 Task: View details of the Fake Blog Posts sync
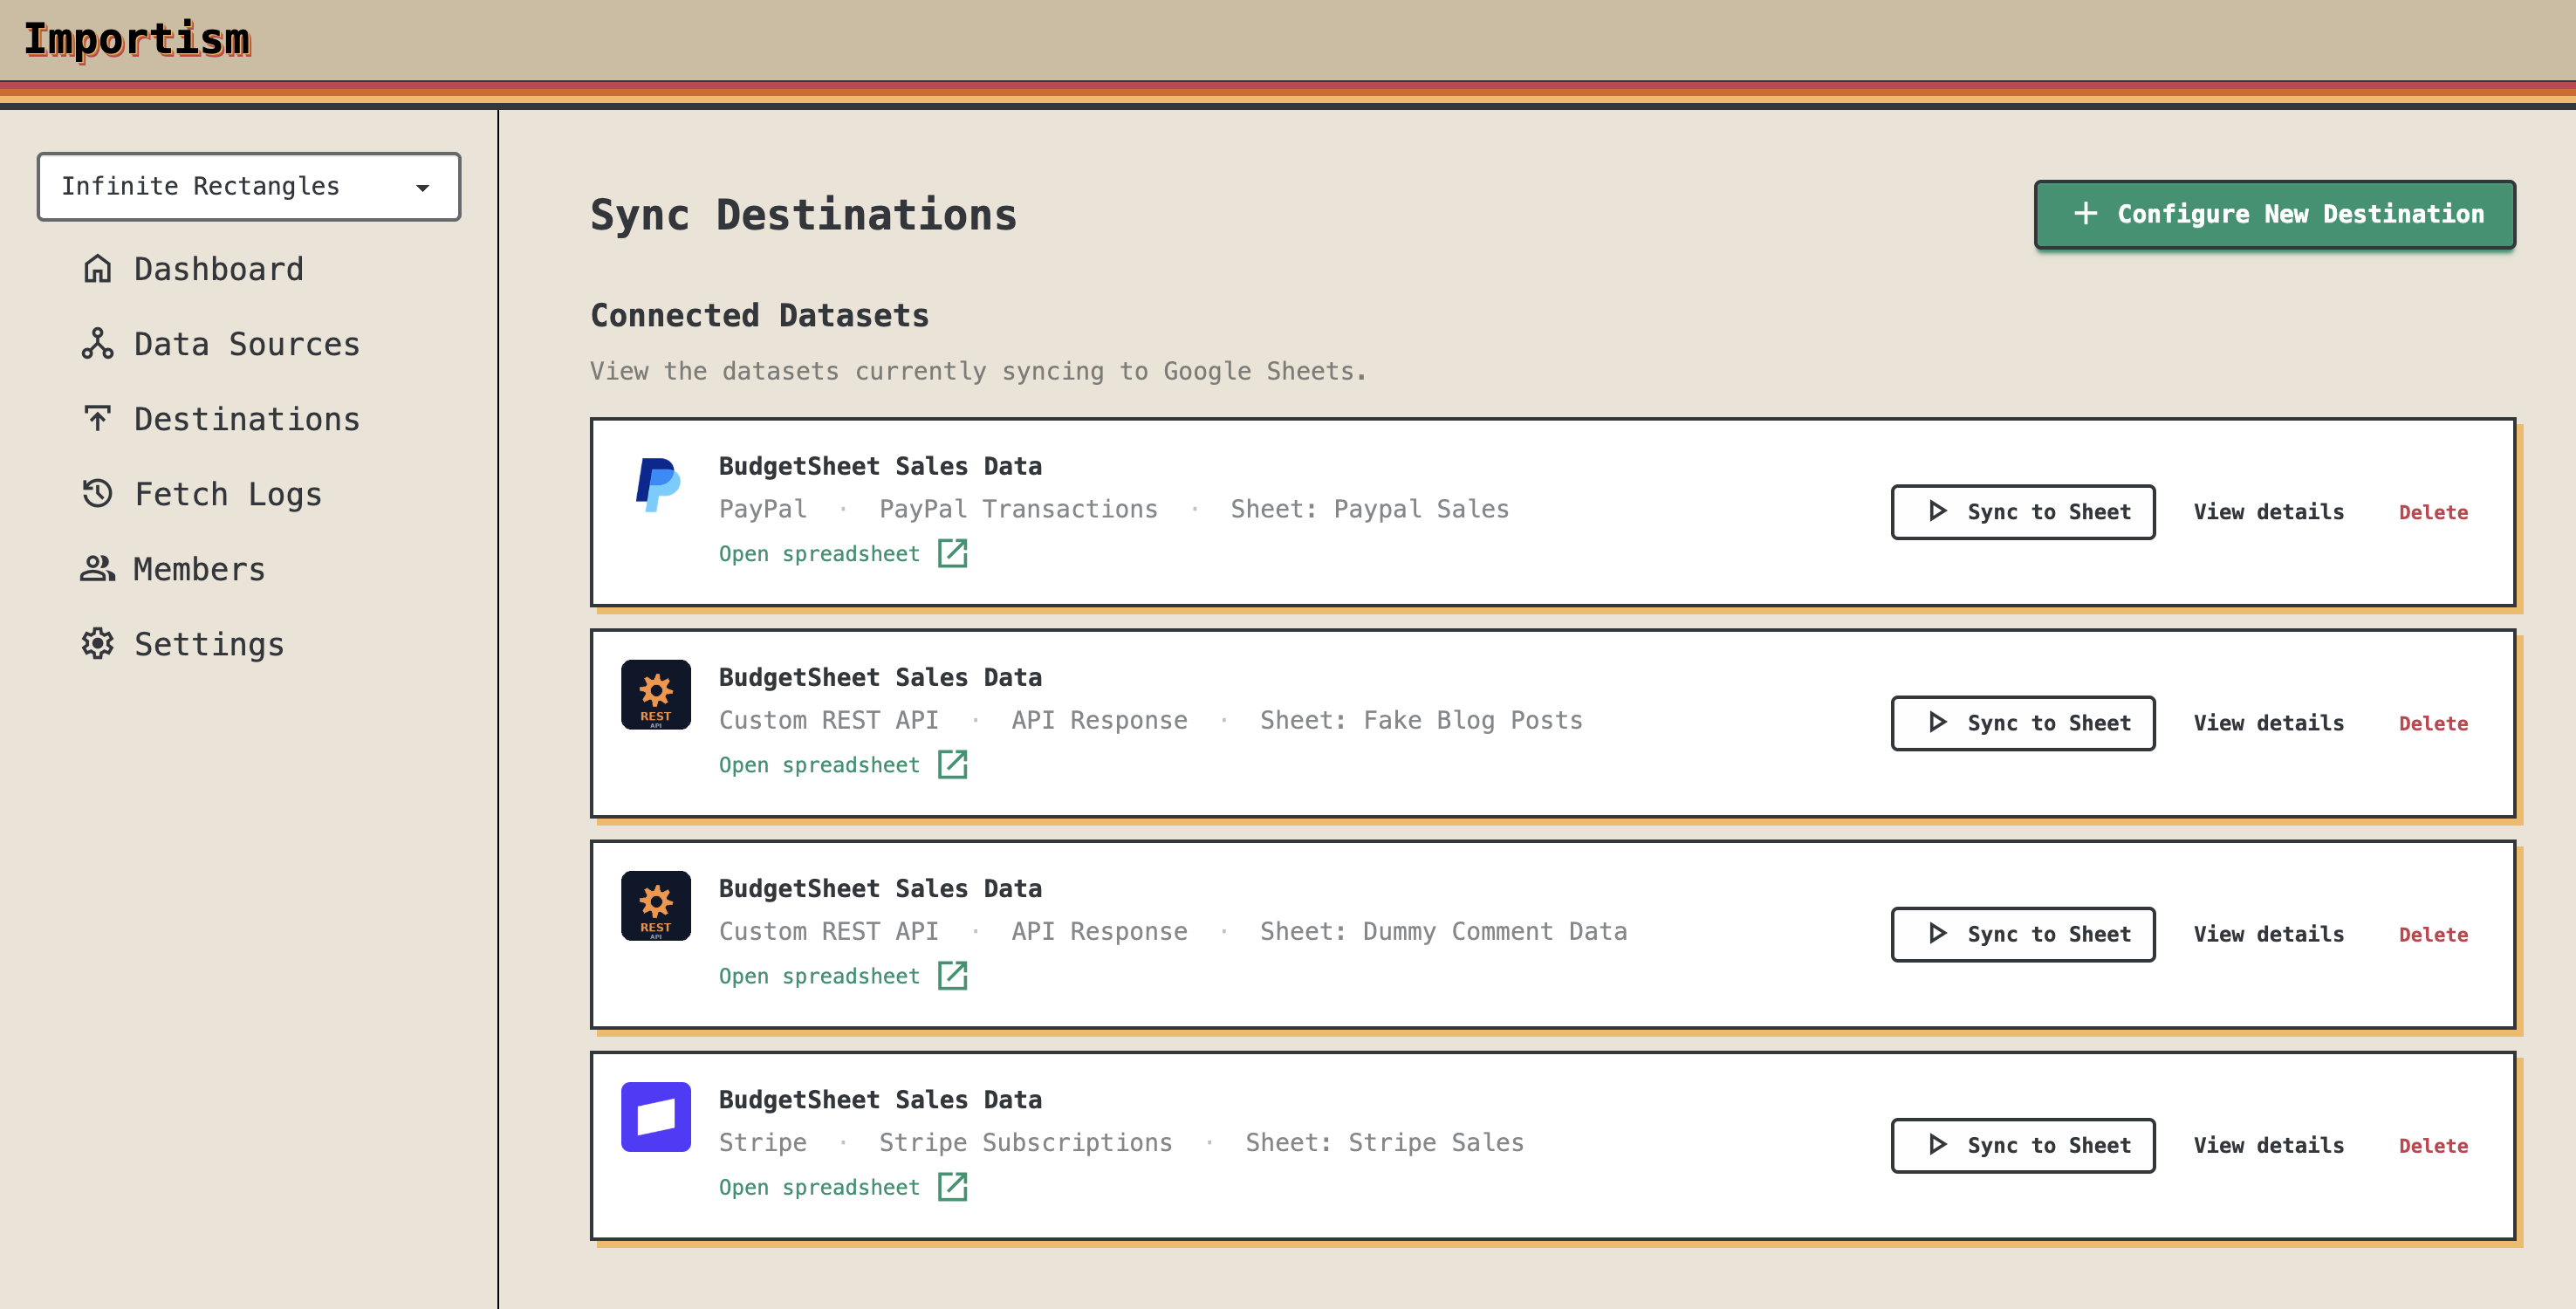[2269, 722]
